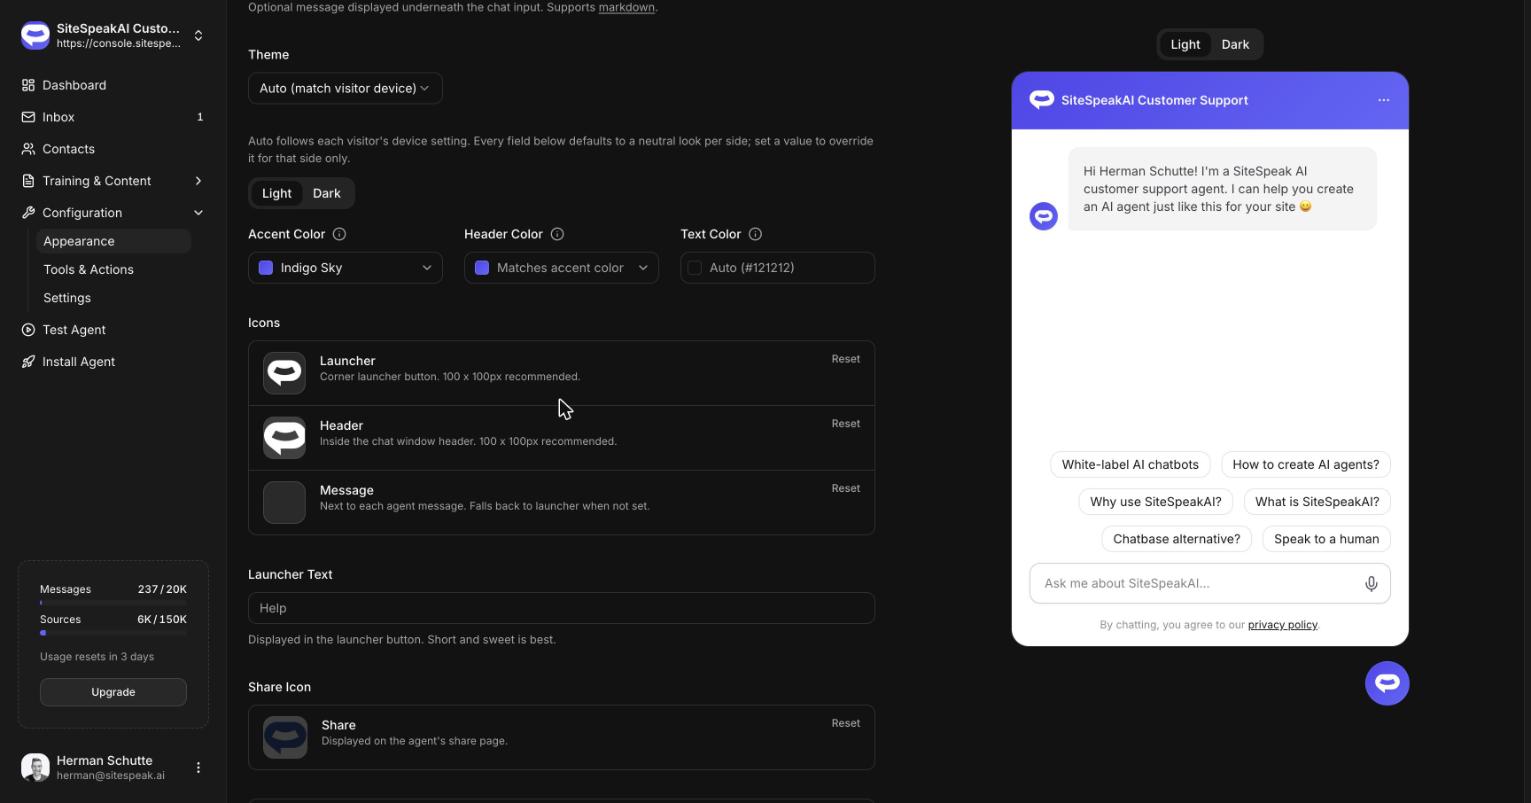The width and height of the screenshot is (1531, 803).
Task: Click the Inbox envelope icon
Action: 28,117
